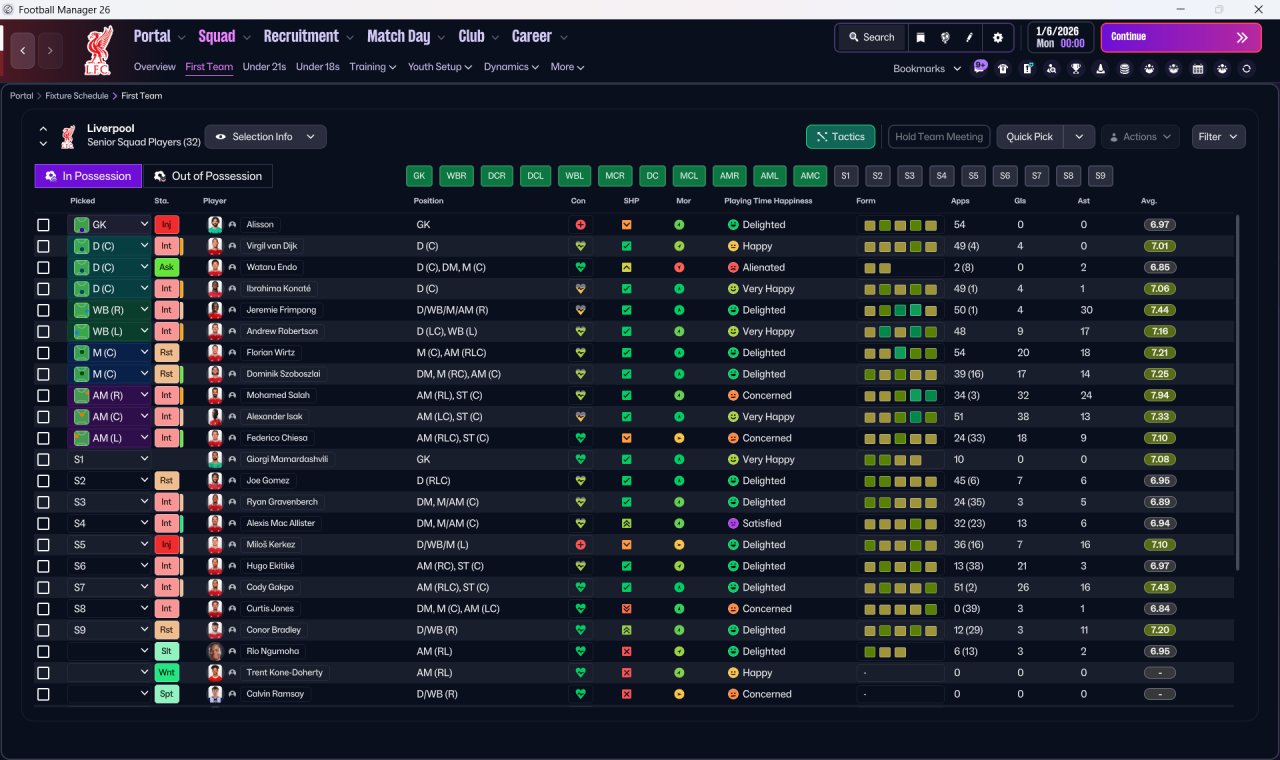The width and height of the screenshot is (1280, 760).
Task: Switch to the Overview tab
Action: tap(155, 67)
